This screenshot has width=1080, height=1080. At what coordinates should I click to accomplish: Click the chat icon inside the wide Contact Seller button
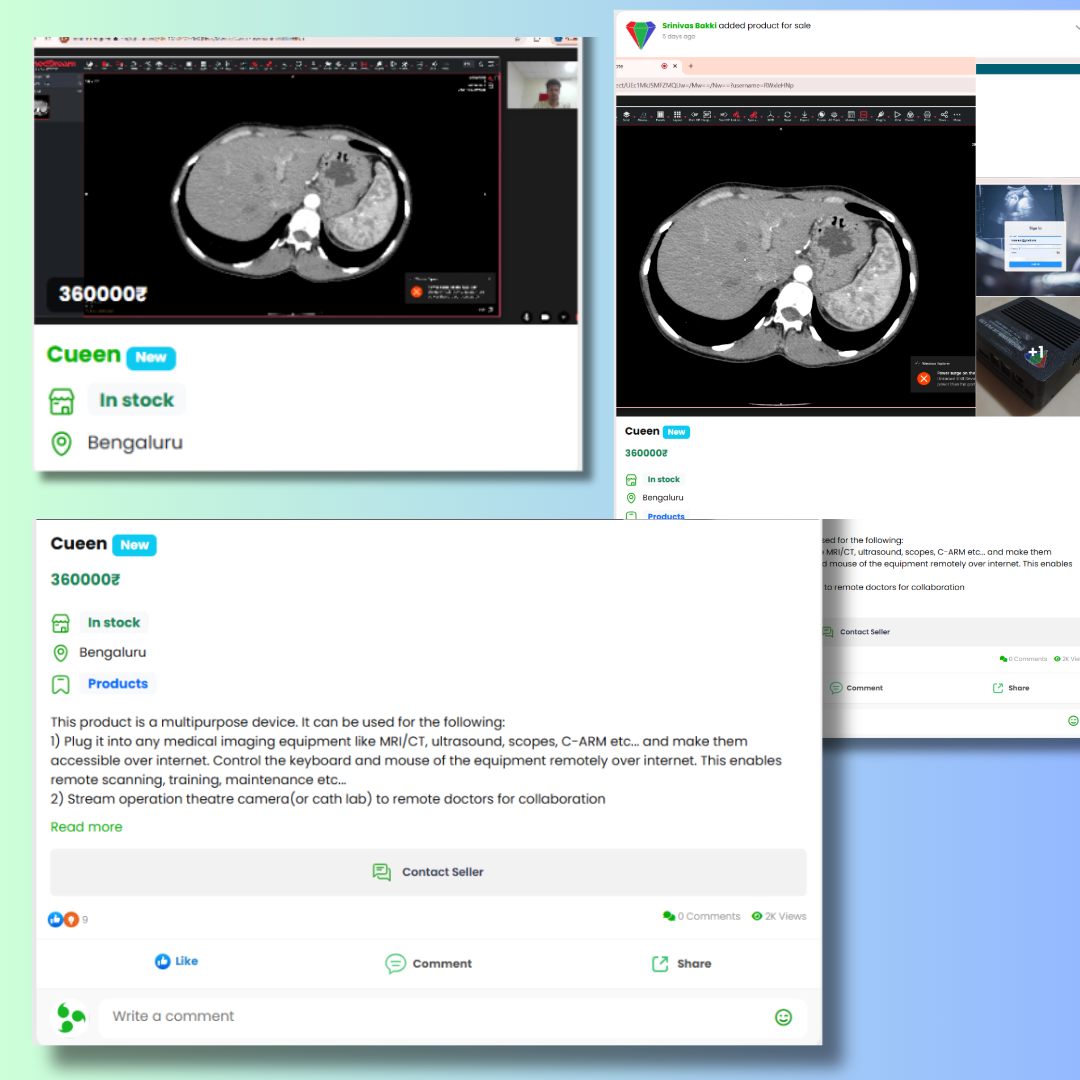382,872
